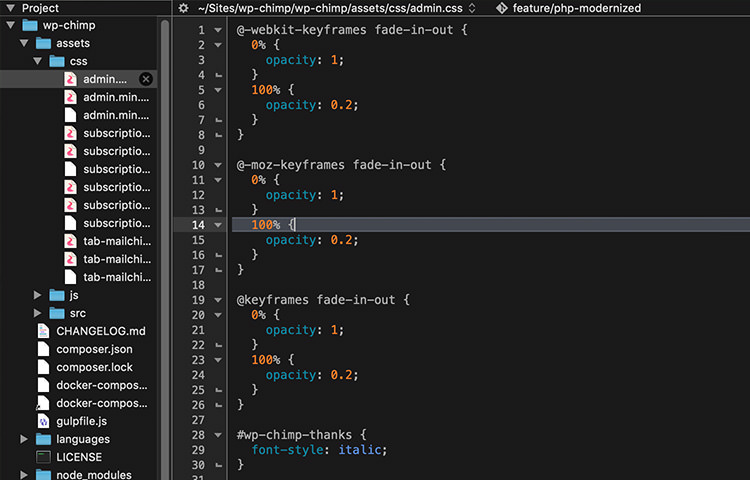Open the CHANGELOG.md file
750x480 pixels.
[x=101, y=331]
